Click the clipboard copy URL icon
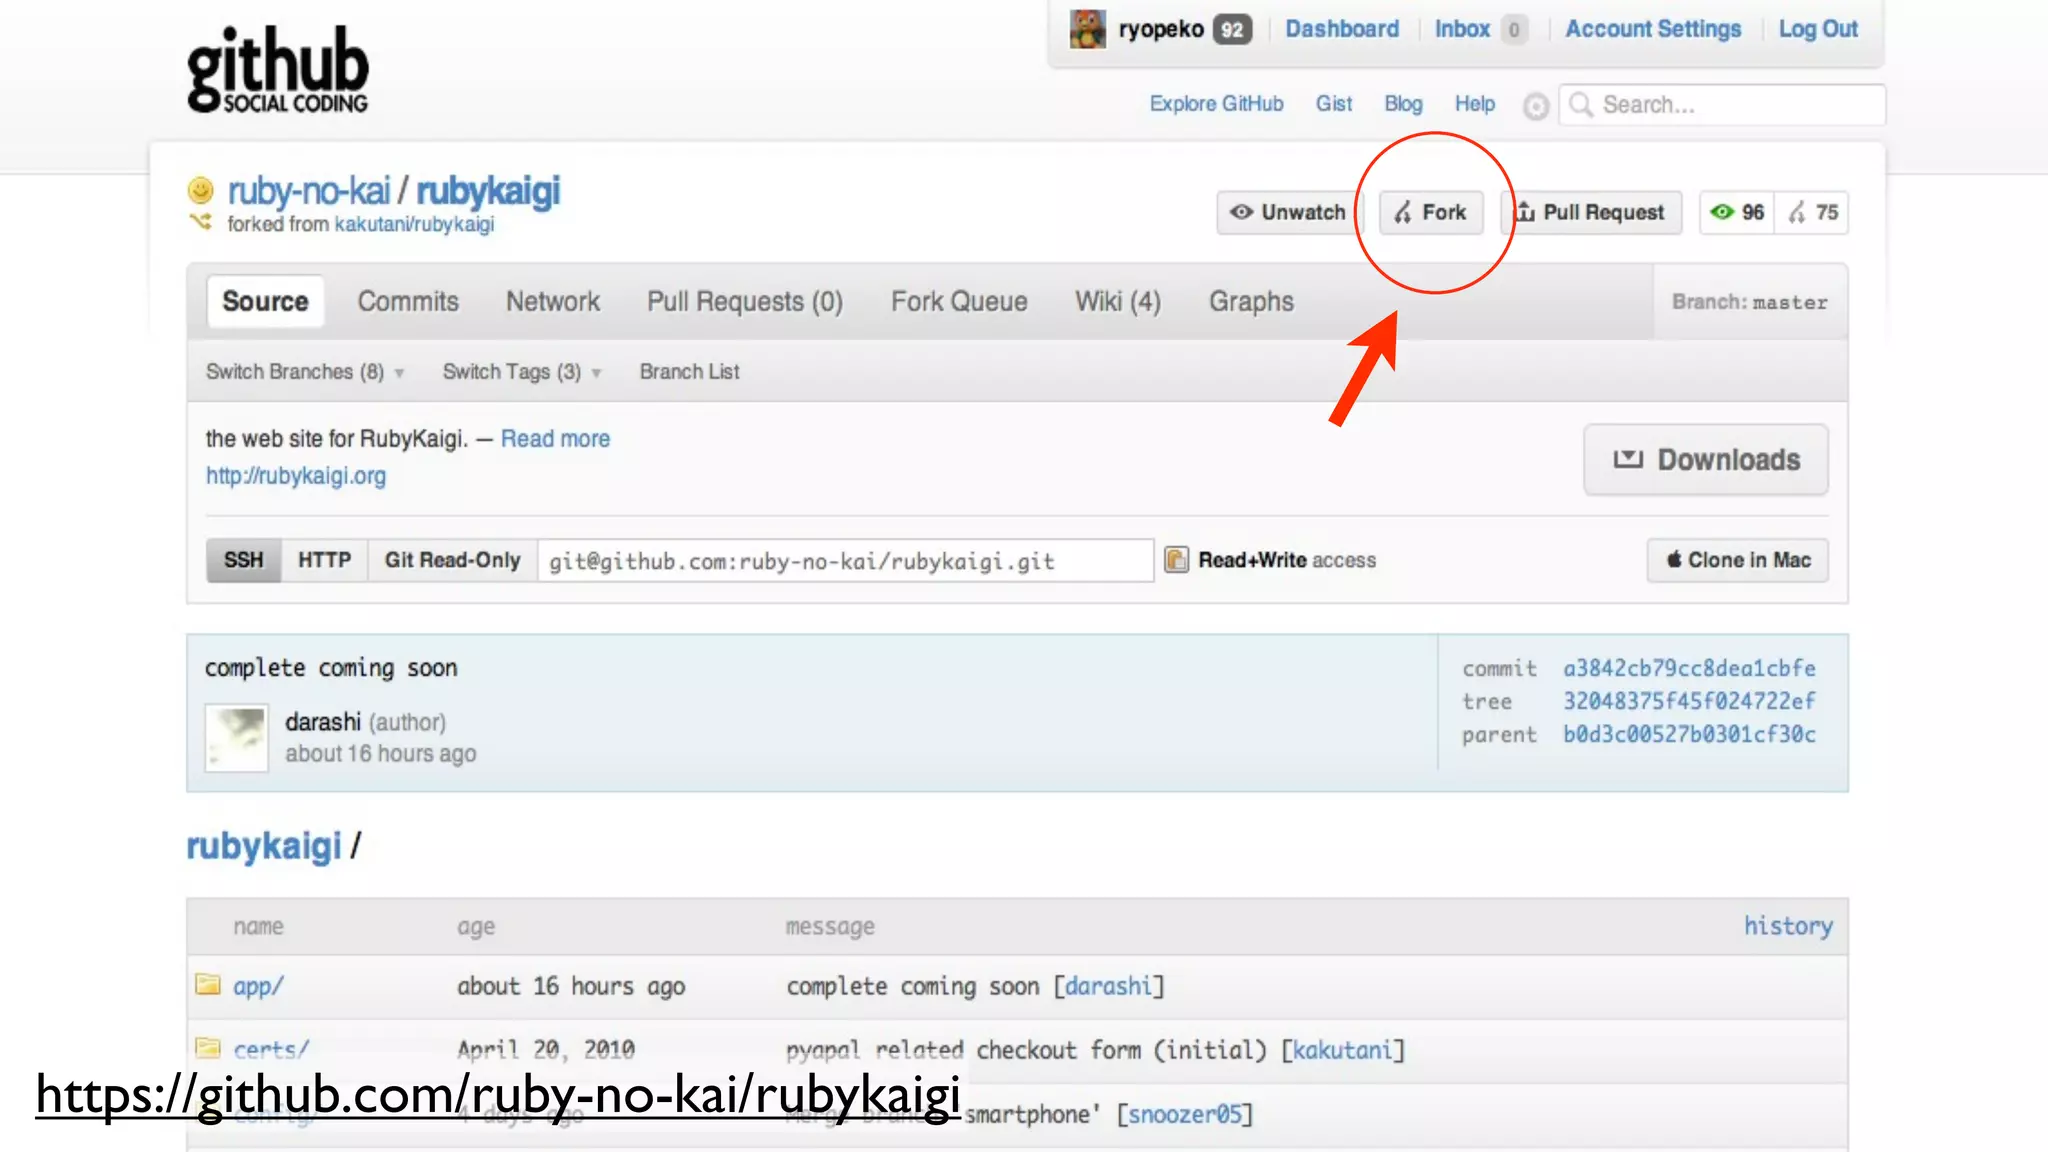 1176,560
